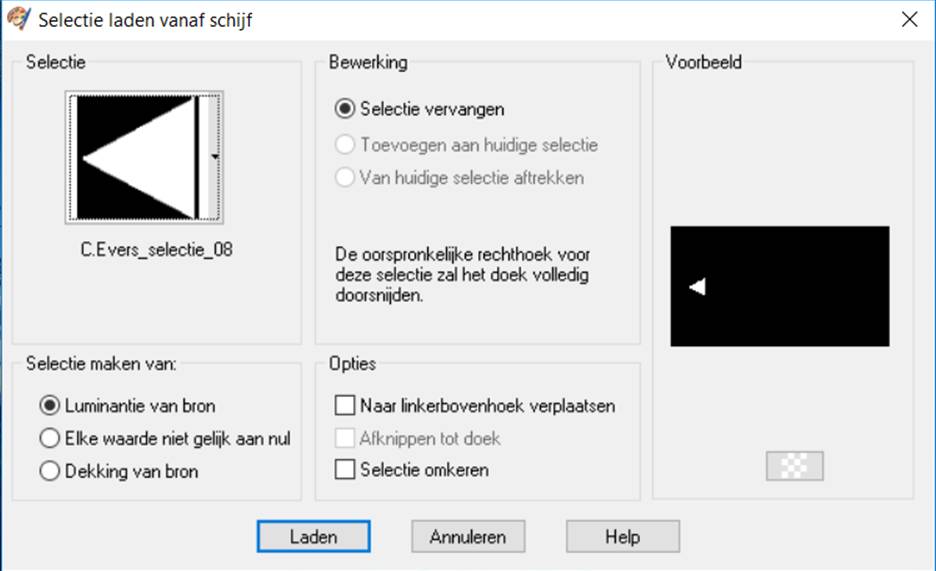Choose 'Toevoegen aan huidige selectie' option
The width and height of the screenshot is (936, 571).
(x=345, y=145)
